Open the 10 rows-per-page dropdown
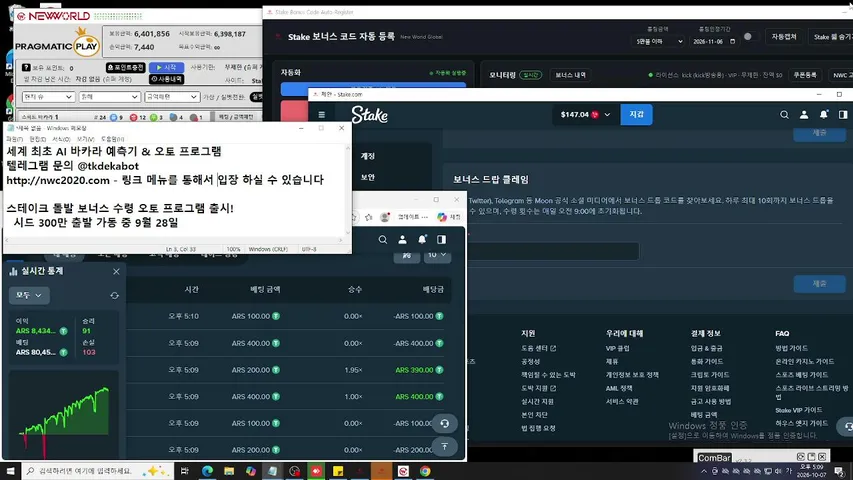This screenshot has width=853, height=480. (437, 255)
